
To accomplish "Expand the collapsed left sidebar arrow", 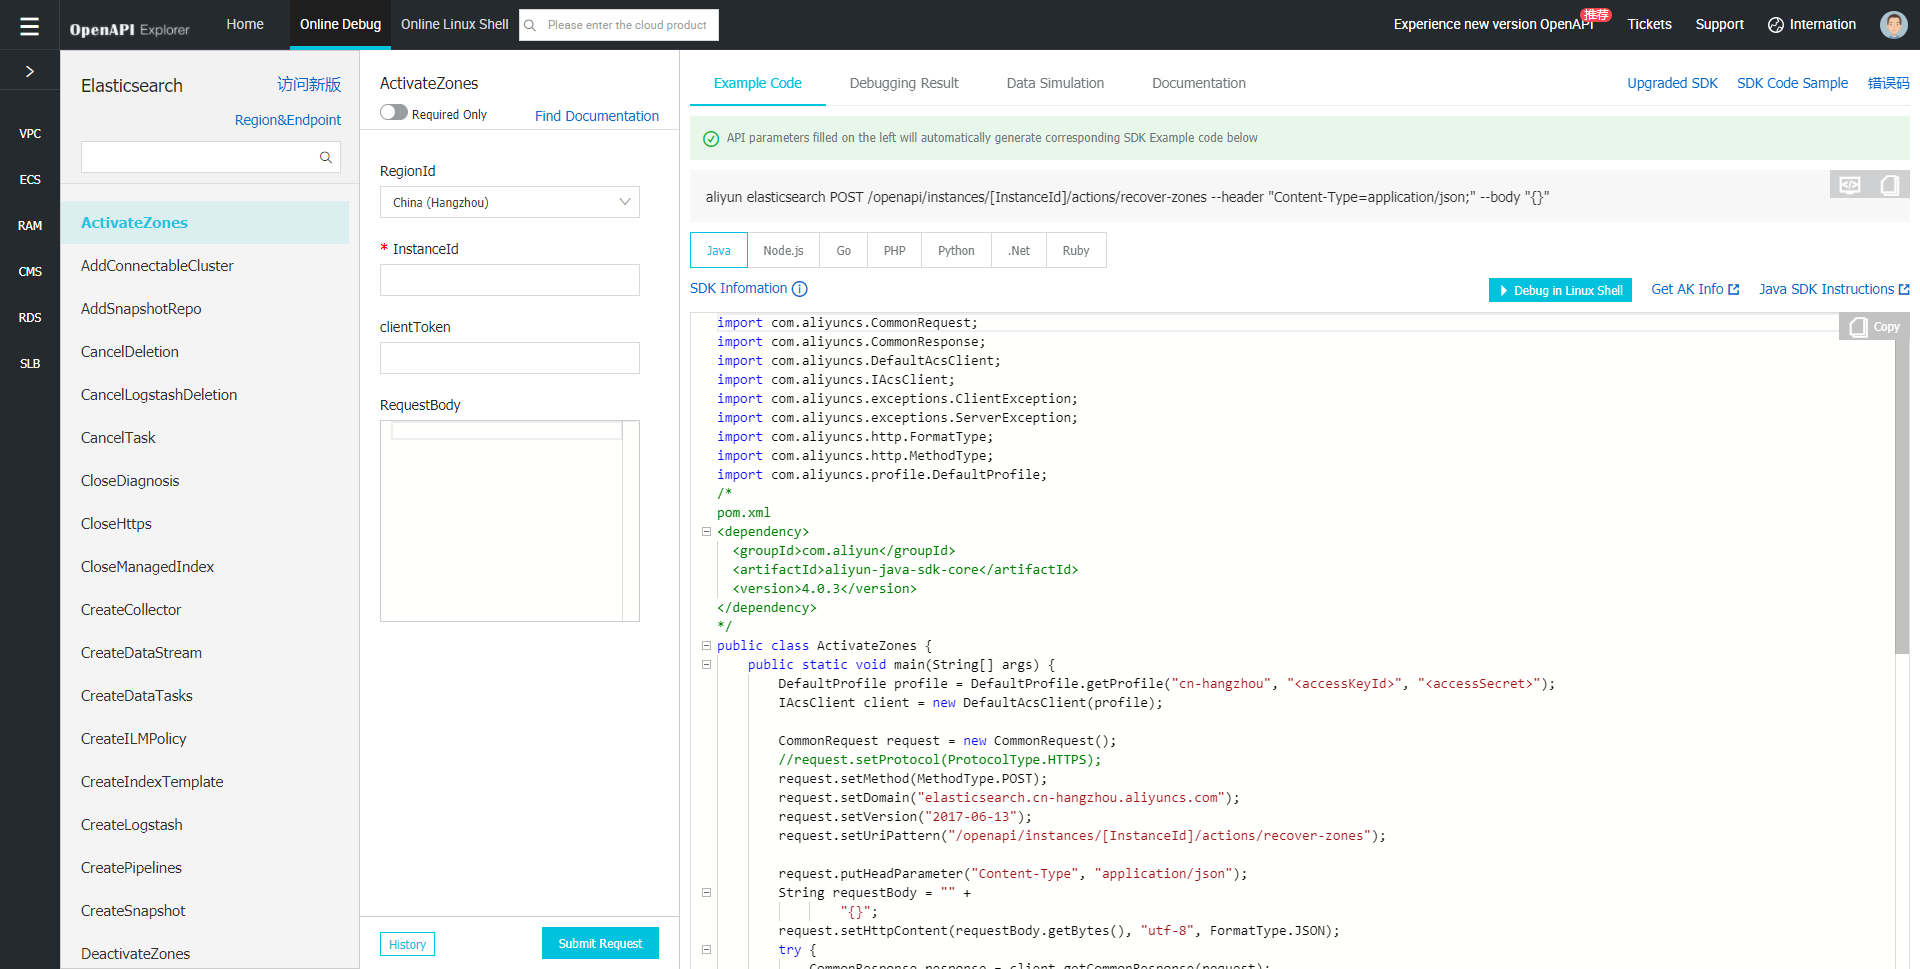I will click(x=30, y=71).
